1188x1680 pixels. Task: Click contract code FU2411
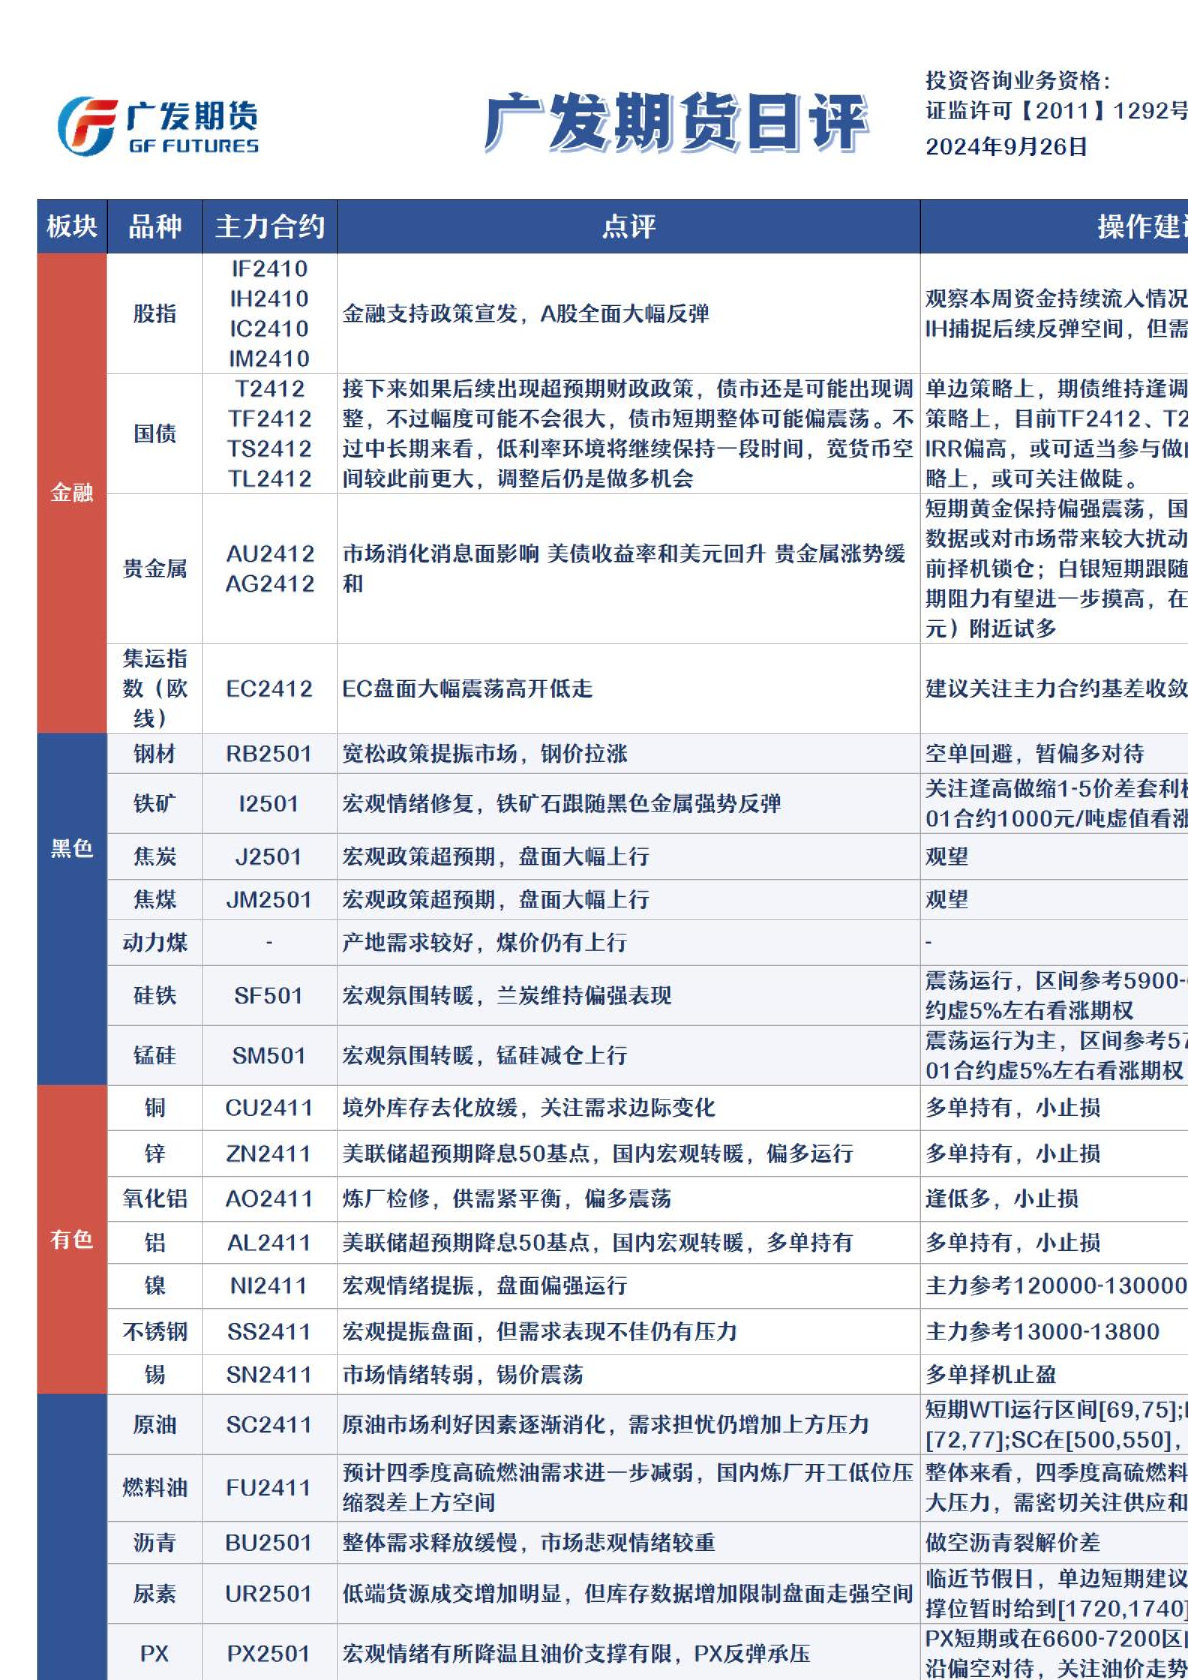(269, 1488)
